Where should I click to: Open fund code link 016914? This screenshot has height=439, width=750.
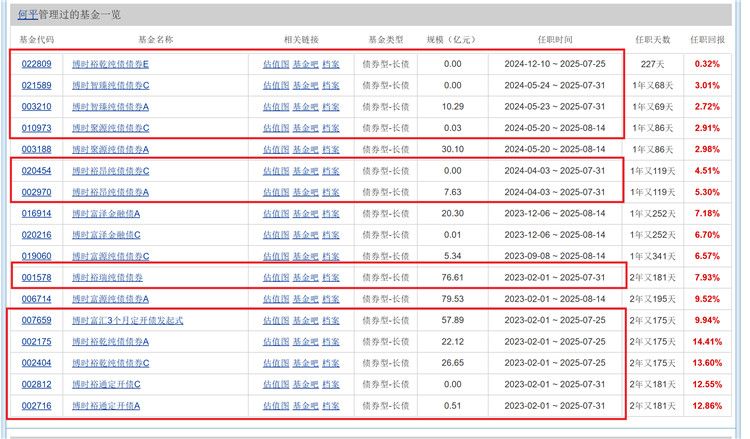(36, 213)
